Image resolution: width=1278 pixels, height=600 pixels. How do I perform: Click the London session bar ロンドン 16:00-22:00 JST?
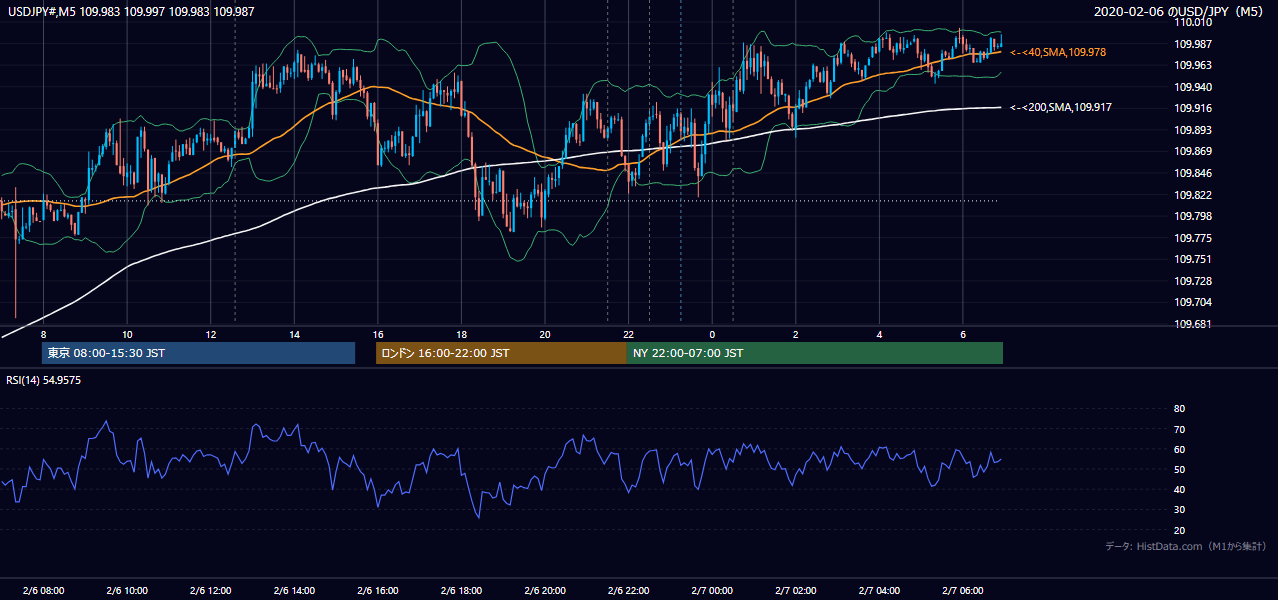click(x=501, y=353)
